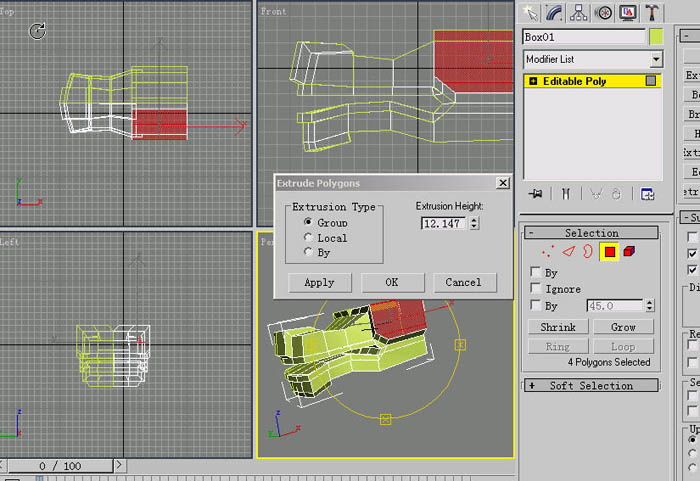Select Vertex sub-object level icon
The width and height of the screenshot is (700, 481).
pos(548,252)
